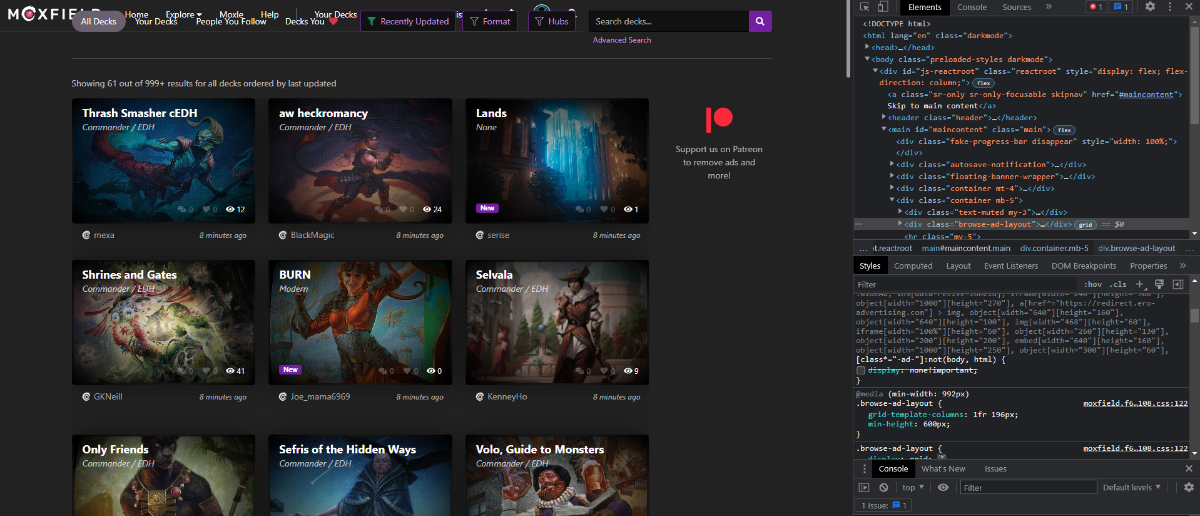Open the moxfield css:122 source link under @media

[1135, 403]
